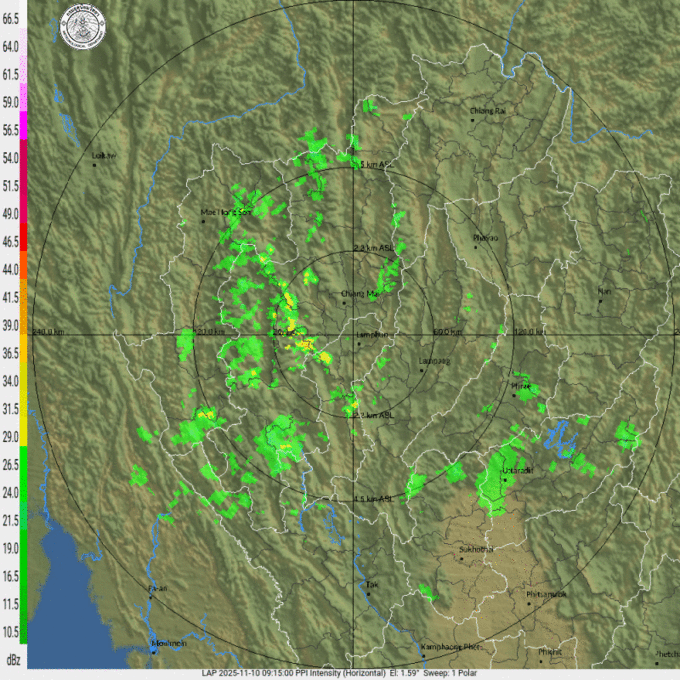This screenshot has height=680, width=680.
Task: Click the Loikaw city marker
Action: [94, 165]
